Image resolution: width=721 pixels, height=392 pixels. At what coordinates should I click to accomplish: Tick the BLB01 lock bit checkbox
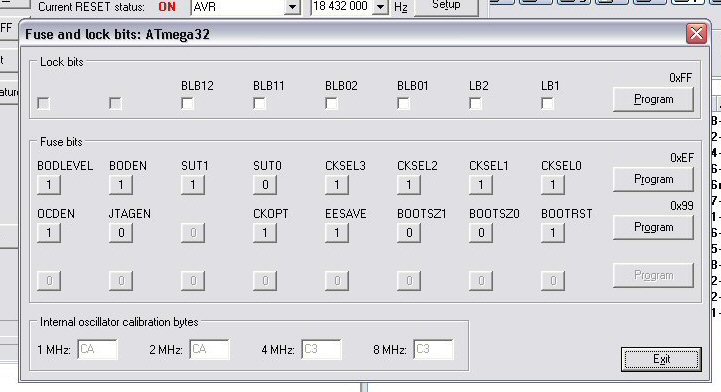pos(403,103)
